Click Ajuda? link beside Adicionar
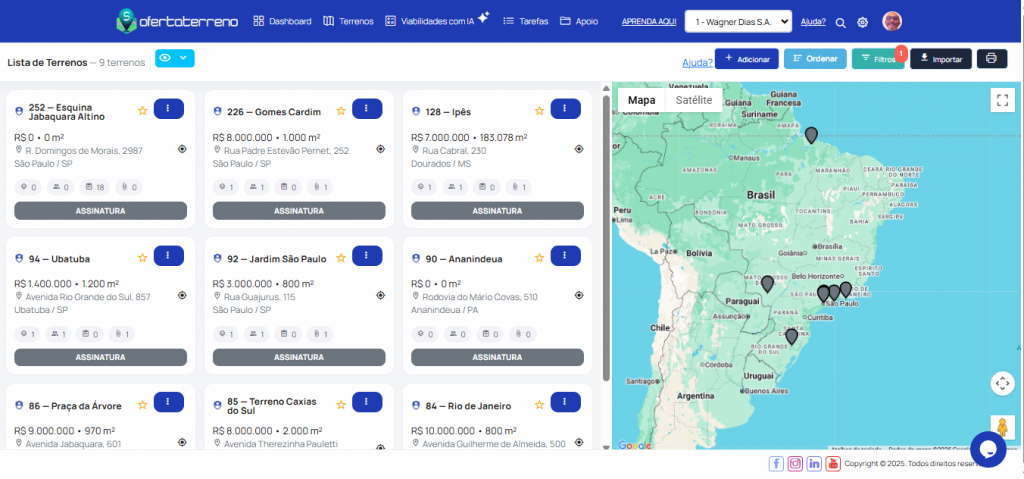The image size is (1024, 479). [697, 63]
